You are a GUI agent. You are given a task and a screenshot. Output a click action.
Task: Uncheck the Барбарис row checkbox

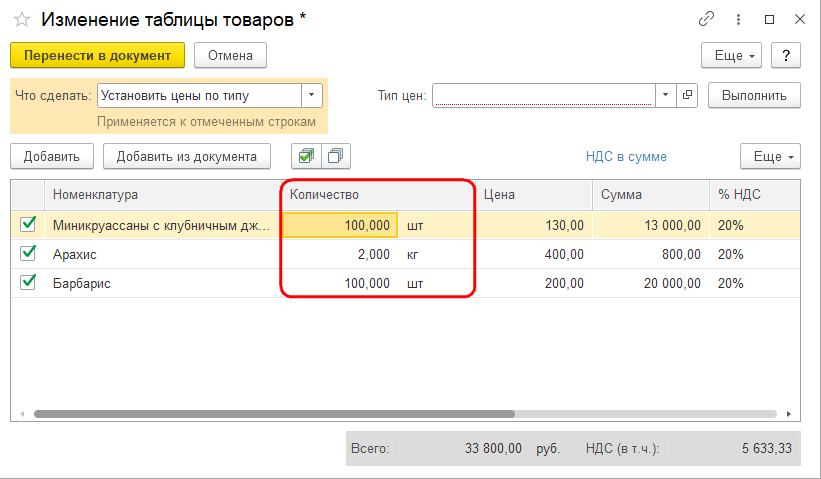[x=28, y=282]
